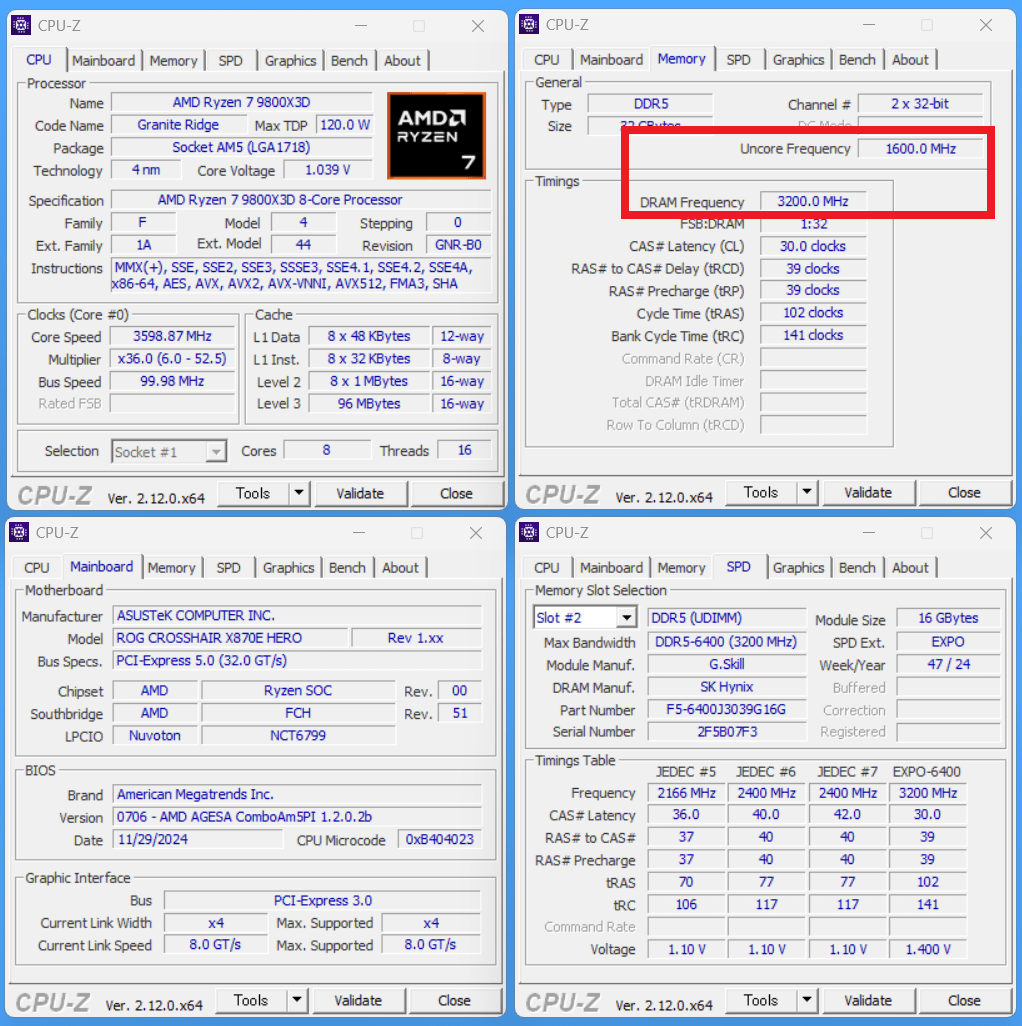Screen dimensions: 1022x1026
Task: Open About tab in the Mainboard window
Action: [x=400, y=568]
